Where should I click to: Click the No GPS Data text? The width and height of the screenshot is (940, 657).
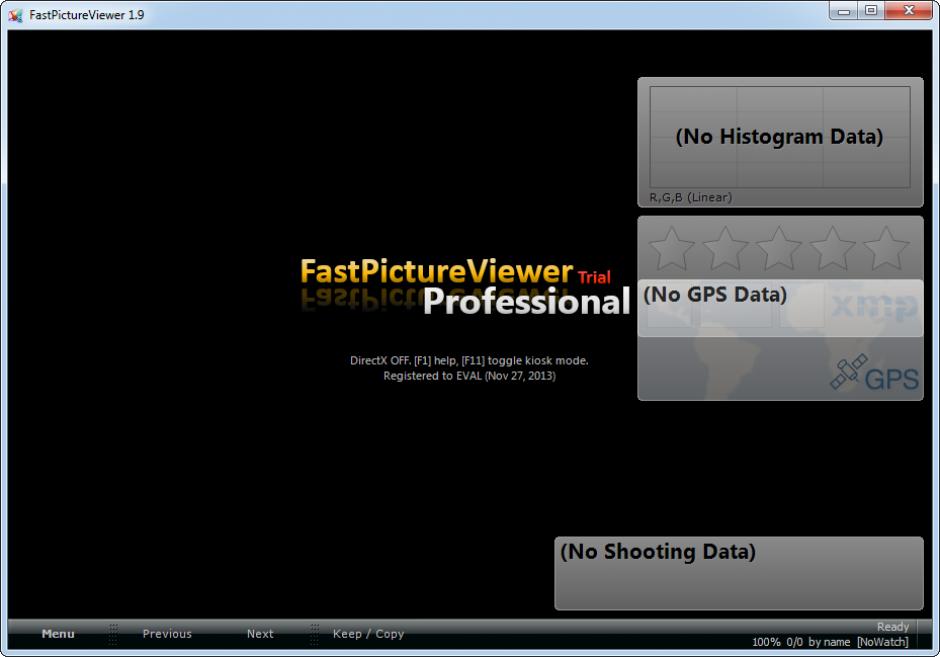(x=715, y=294)
